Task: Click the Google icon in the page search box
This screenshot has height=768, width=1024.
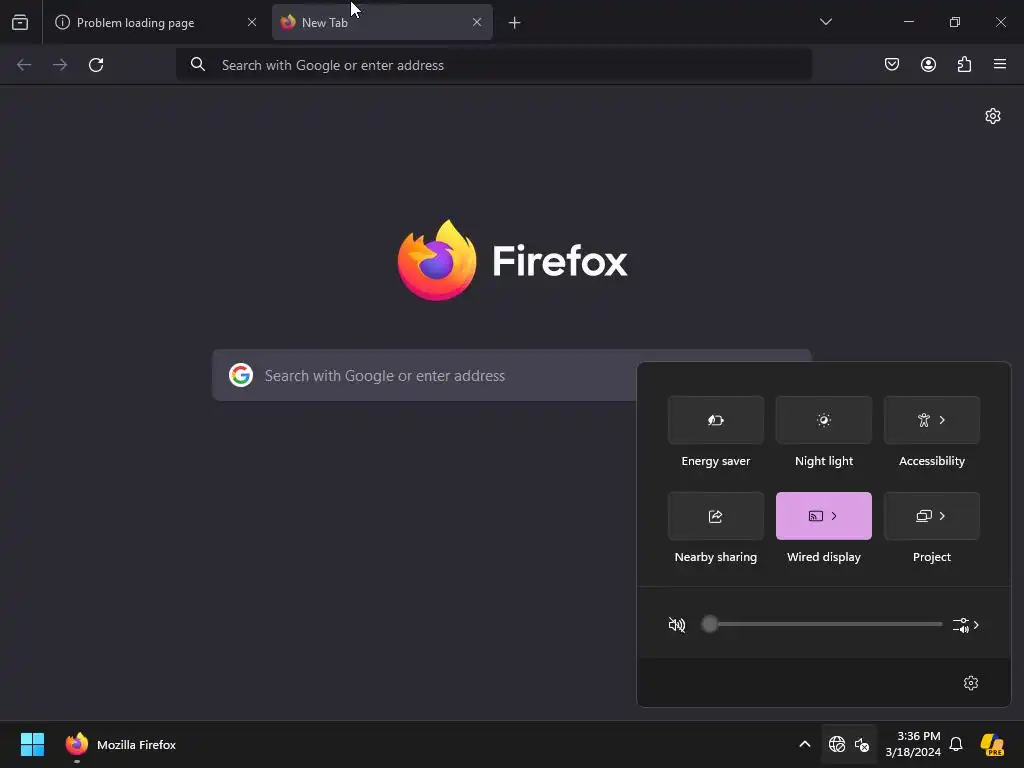Action: click(x=241, y=375)
